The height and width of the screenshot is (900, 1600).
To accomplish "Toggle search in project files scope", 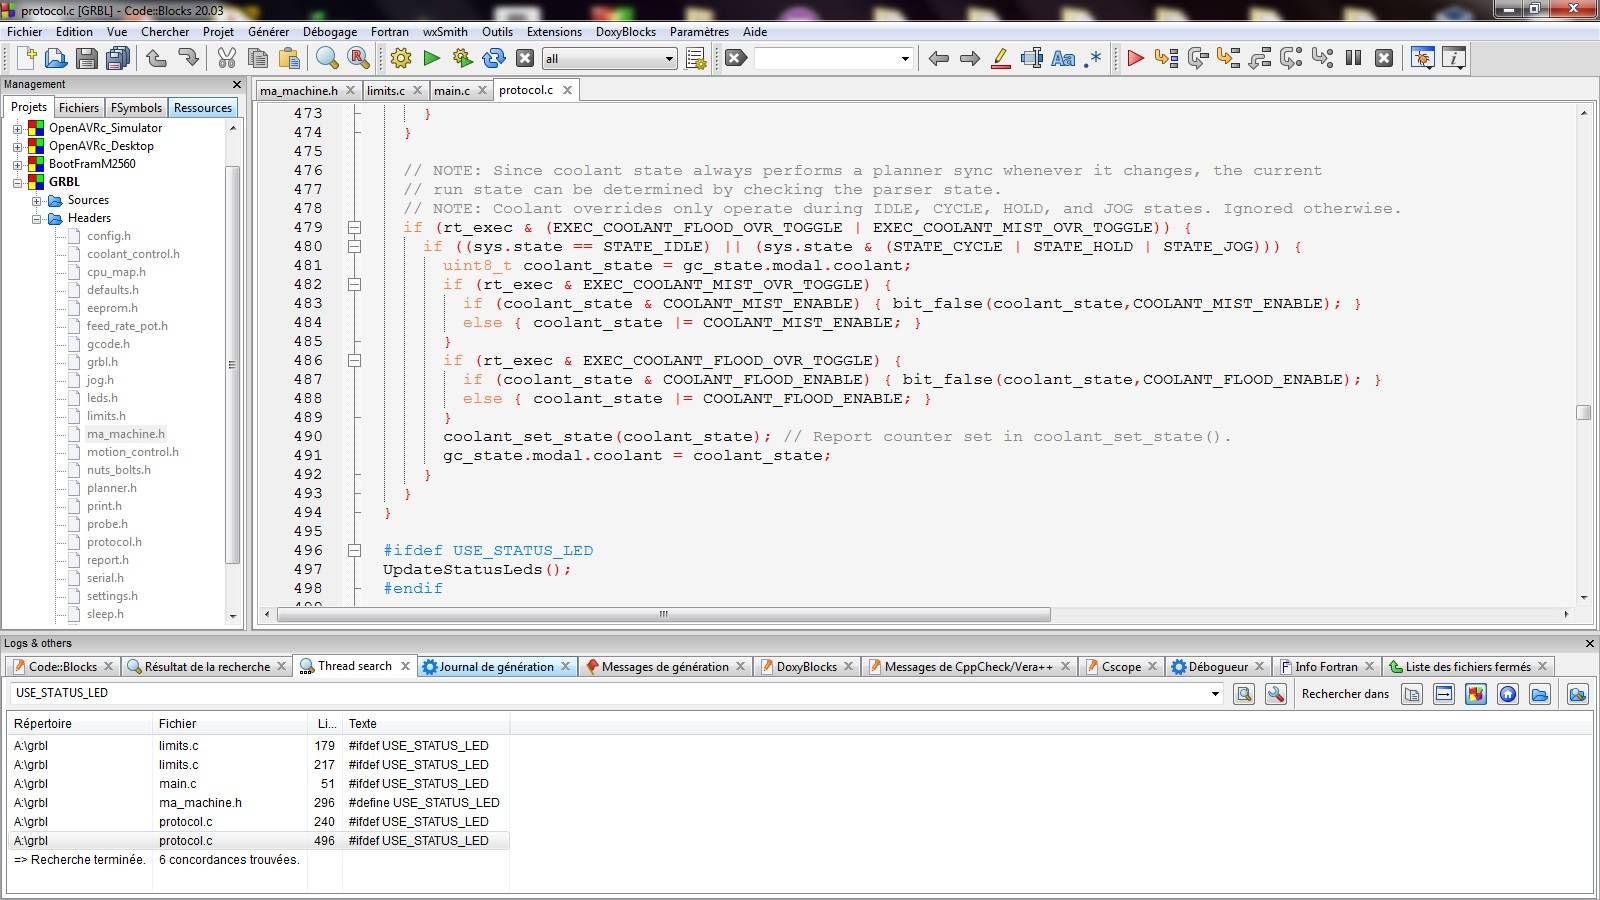I will (1476, 694).
